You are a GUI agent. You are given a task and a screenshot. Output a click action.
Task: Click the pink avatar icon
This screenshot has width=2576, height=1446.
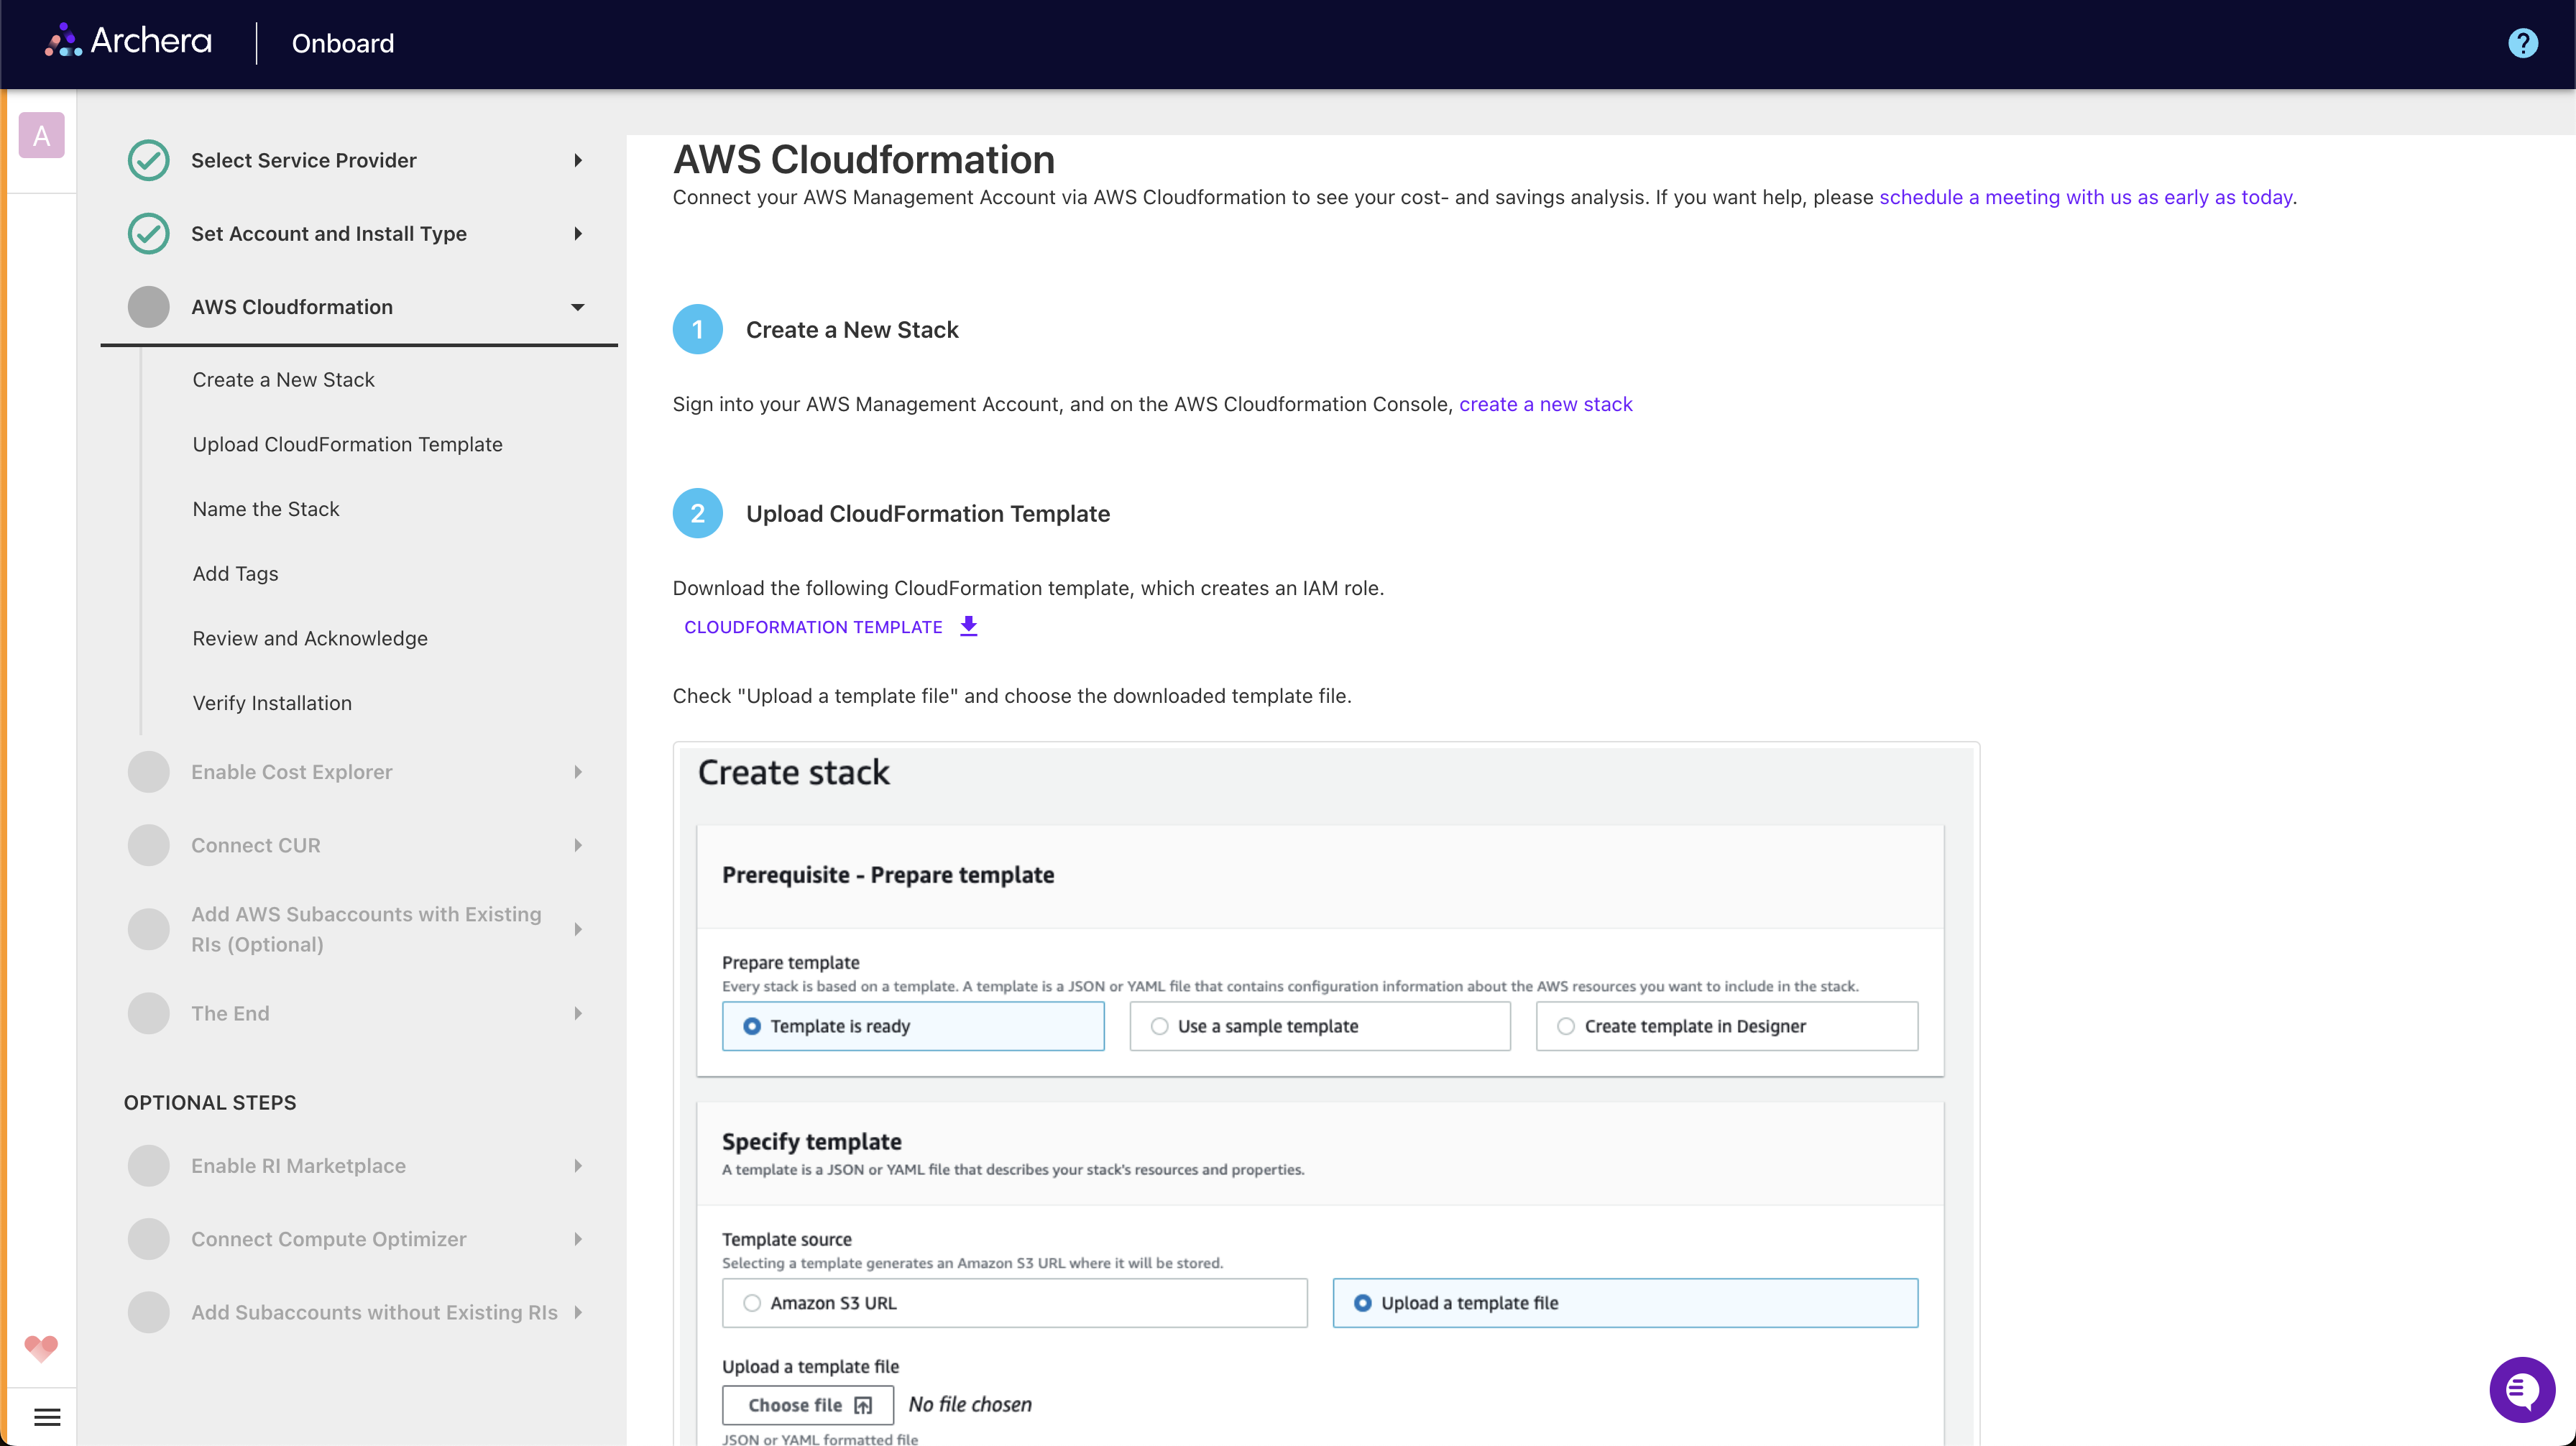click(41, 134)
